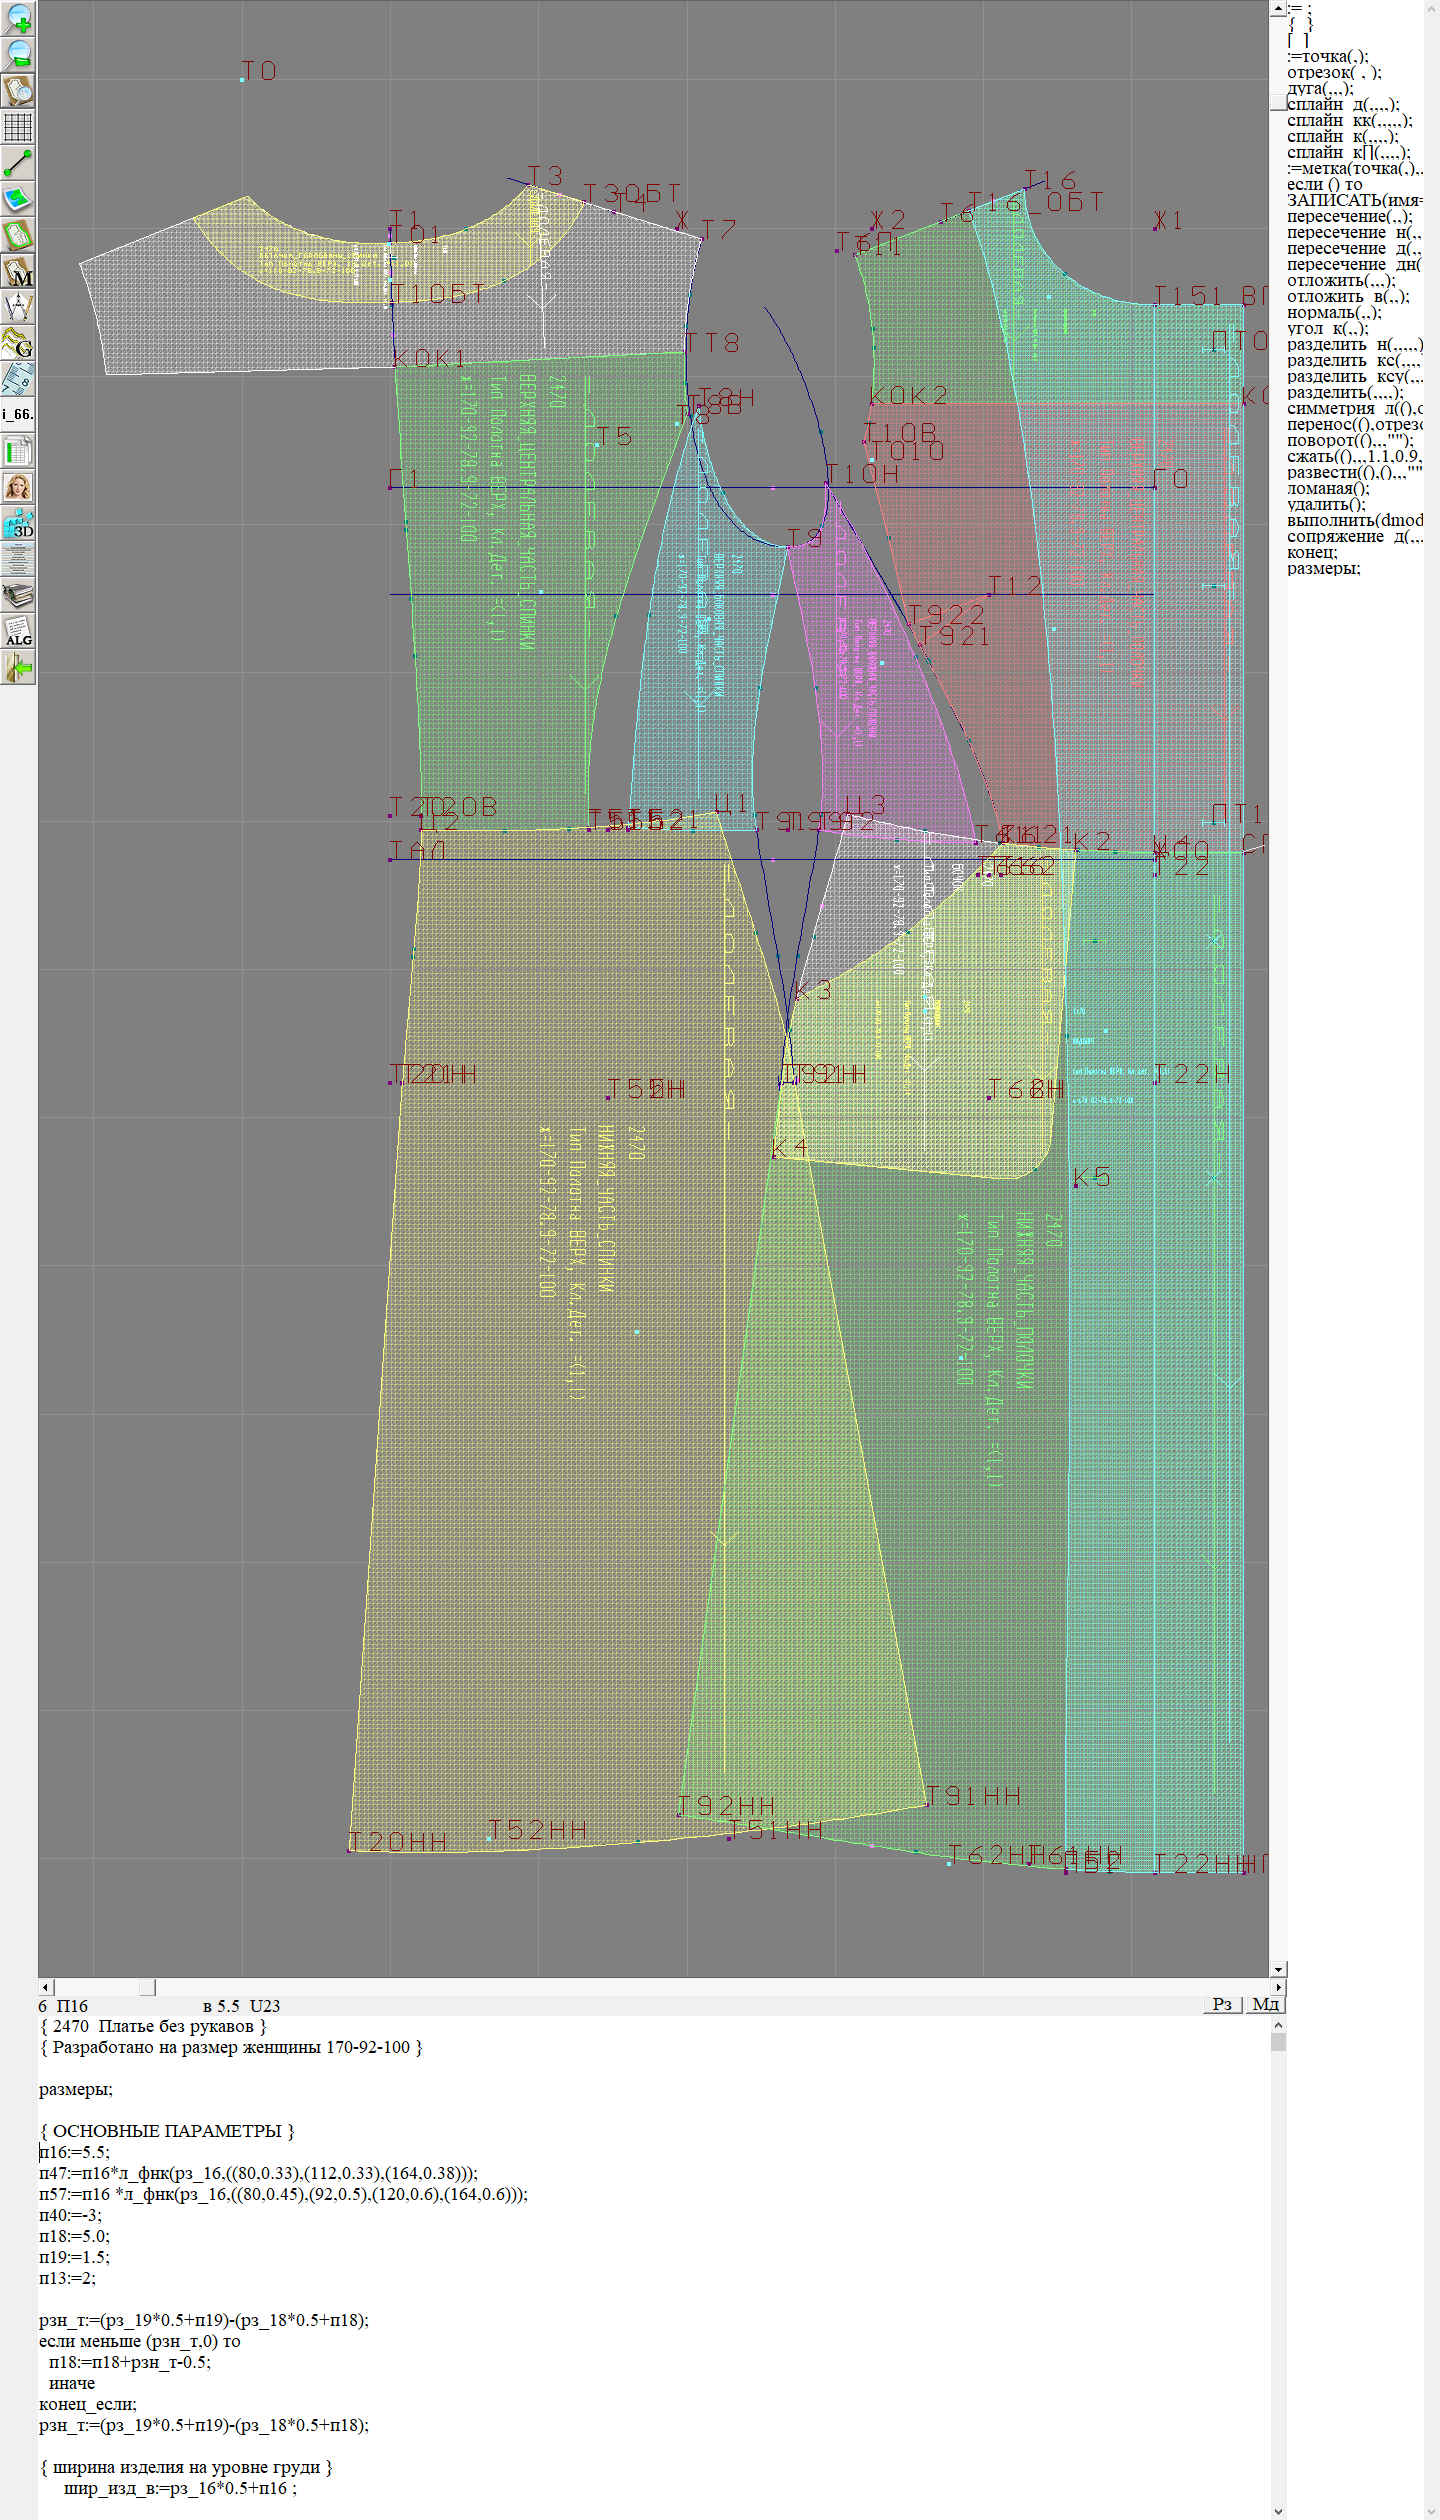Click the stacked books library icon
Image resolution: width=1440 pixels, height=2520 pixels.
[x=18, y=597]
